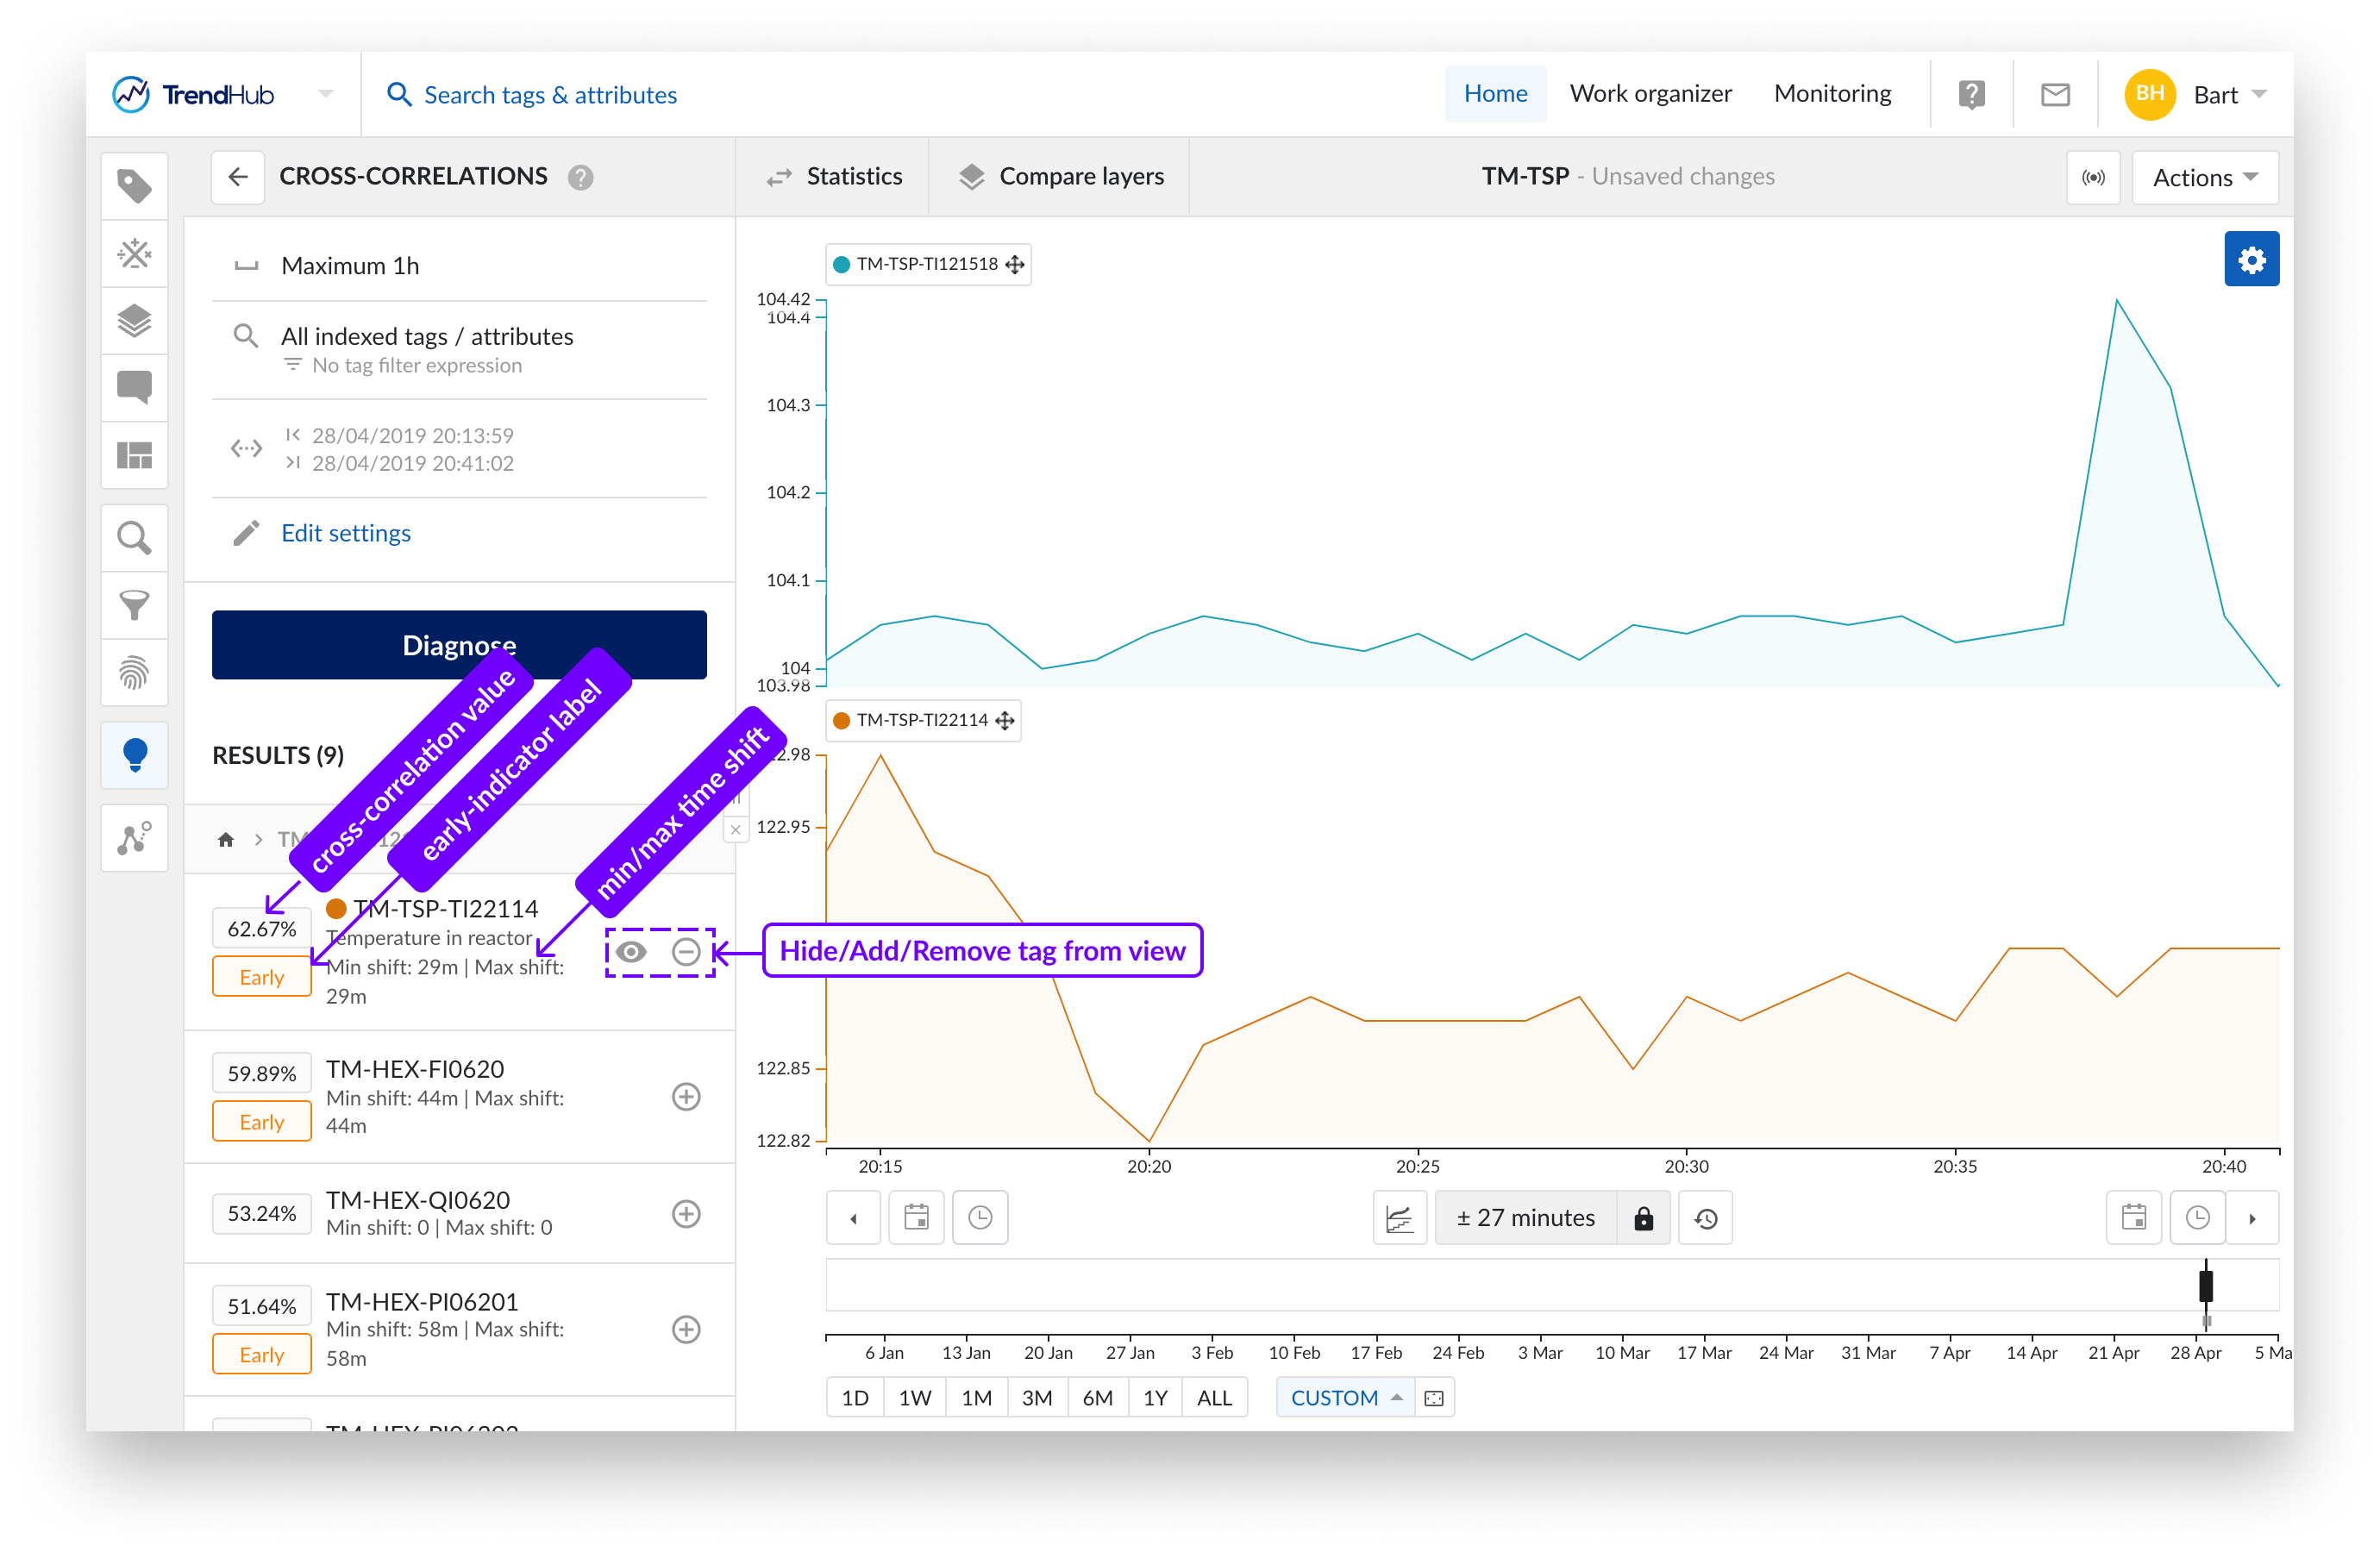Click the Search tags & attributes field
This screenshot has height=1552, width=2380.
coord(550,95)
